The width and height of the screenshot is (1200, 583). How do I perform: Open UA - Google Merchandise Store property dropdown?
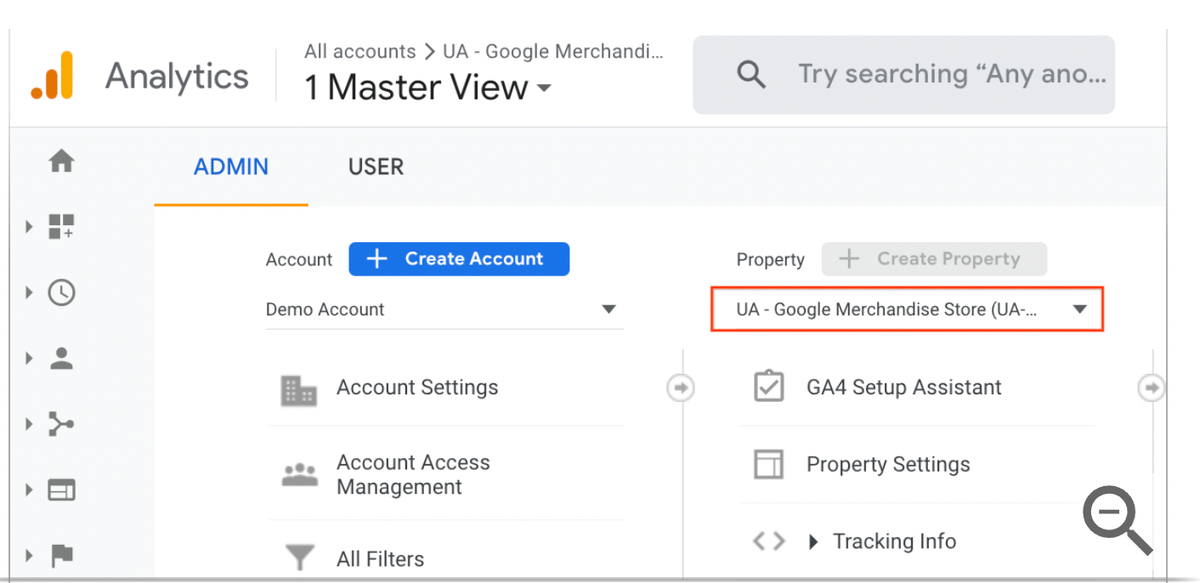tap(907, 310)
